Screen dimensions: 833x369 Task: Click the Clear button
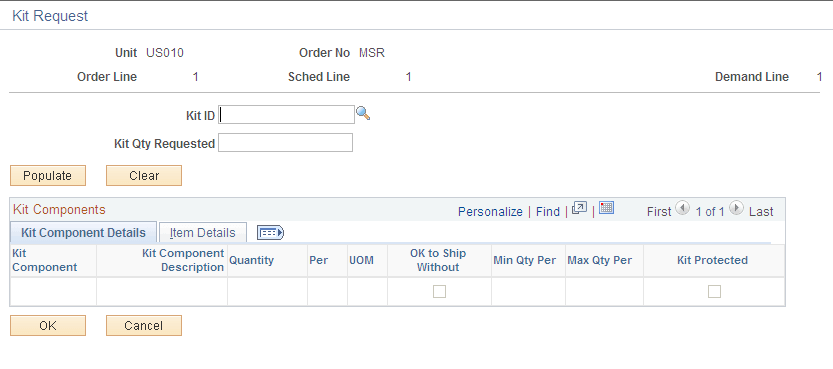(144, 176)
